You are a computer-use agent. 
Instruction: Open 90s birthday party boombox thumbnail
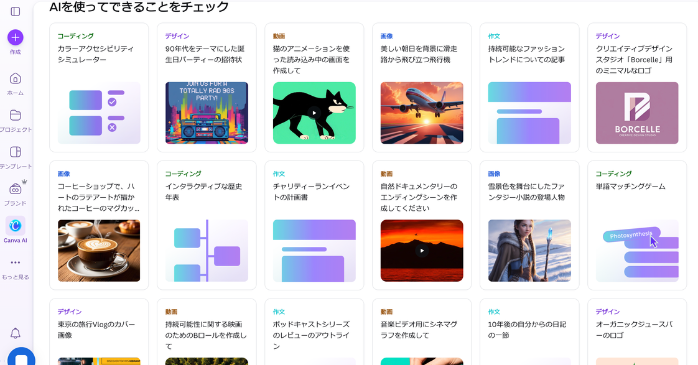coord(207,113)
